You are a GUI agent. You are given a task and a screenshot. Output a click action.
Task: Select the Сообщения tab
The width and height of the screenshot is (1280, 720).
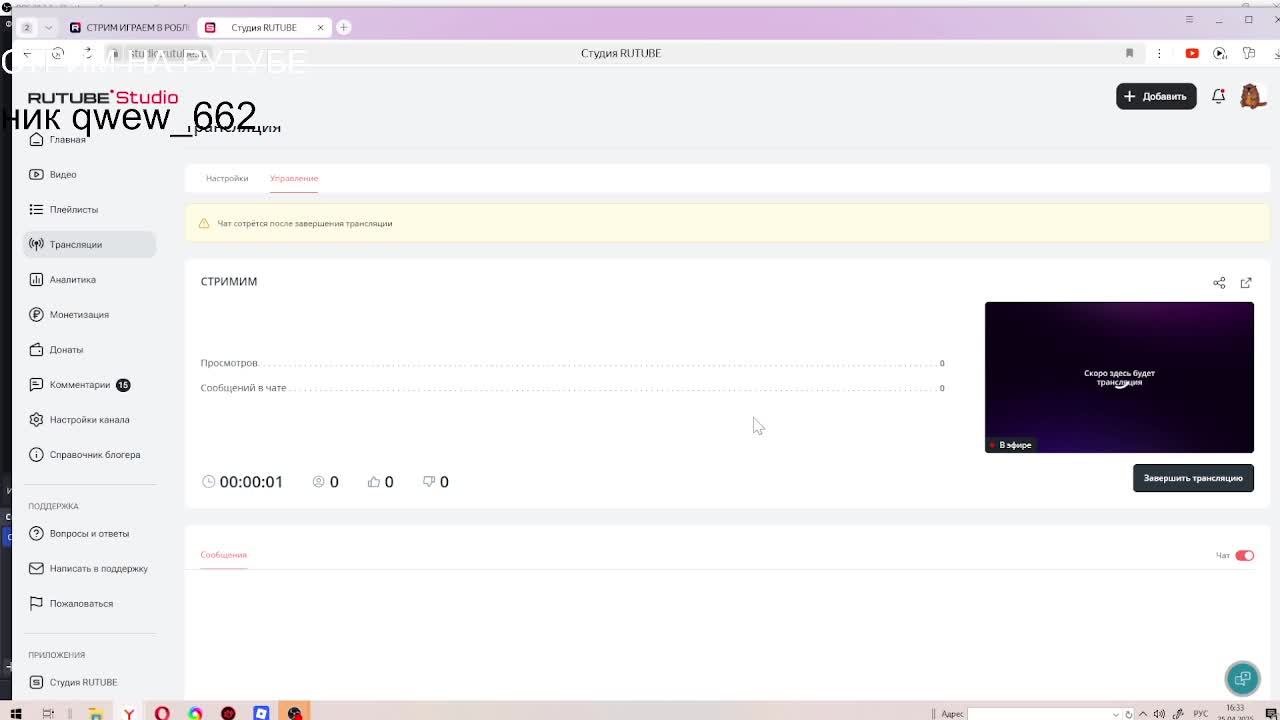click(223, 555)
